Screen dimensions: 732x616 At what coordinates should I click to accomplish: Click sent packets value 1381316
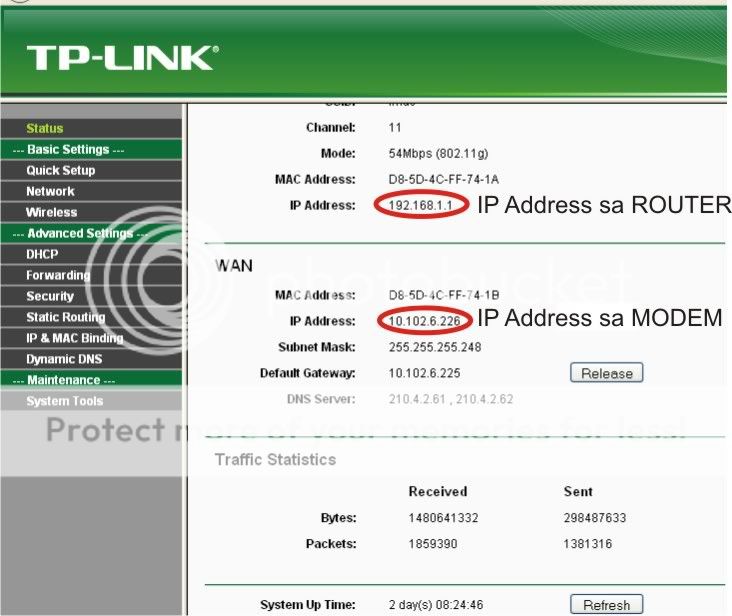(588, 544)
